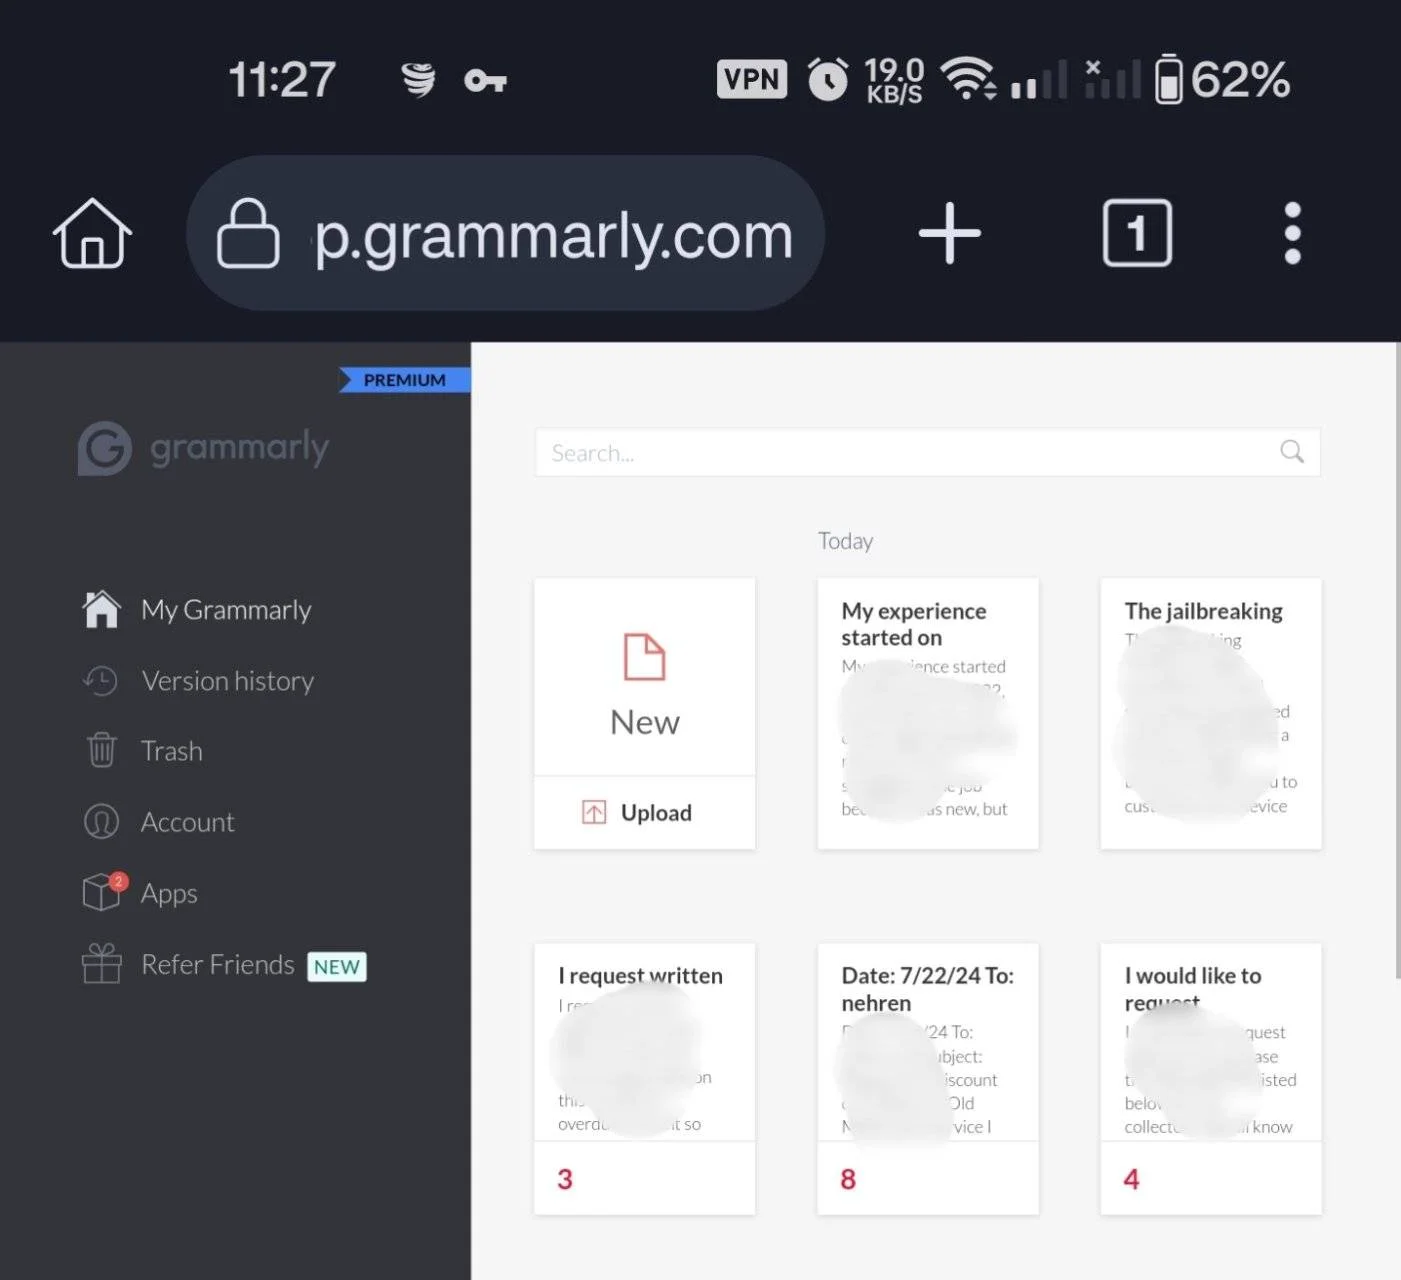1401x1280 pixels.
Task: Tap the padlock site security icon
Action: click(x=247, y=233)
